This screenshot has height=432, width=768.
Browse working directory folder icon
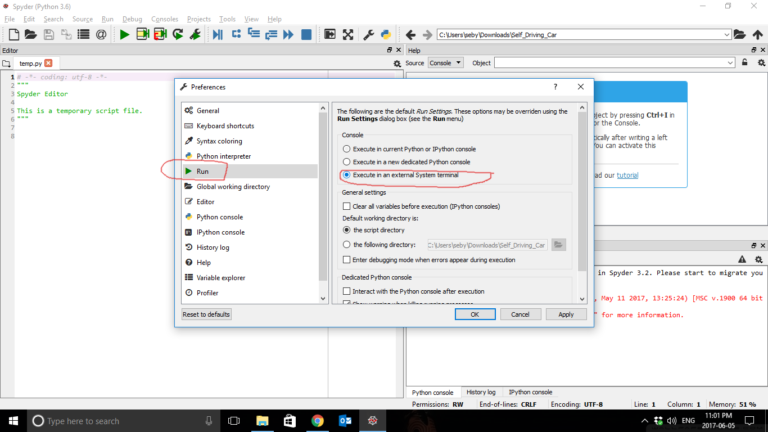tap(740, 34)
